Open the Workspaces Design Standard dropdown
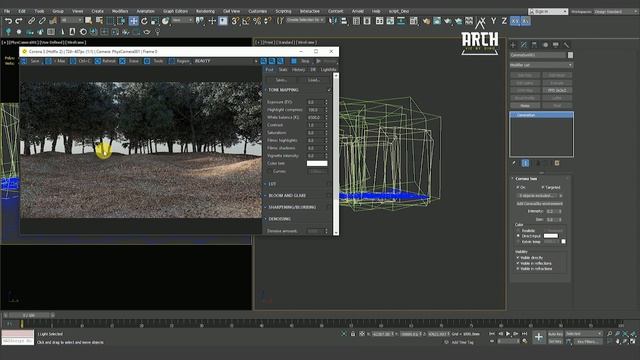 click(615, 11)
